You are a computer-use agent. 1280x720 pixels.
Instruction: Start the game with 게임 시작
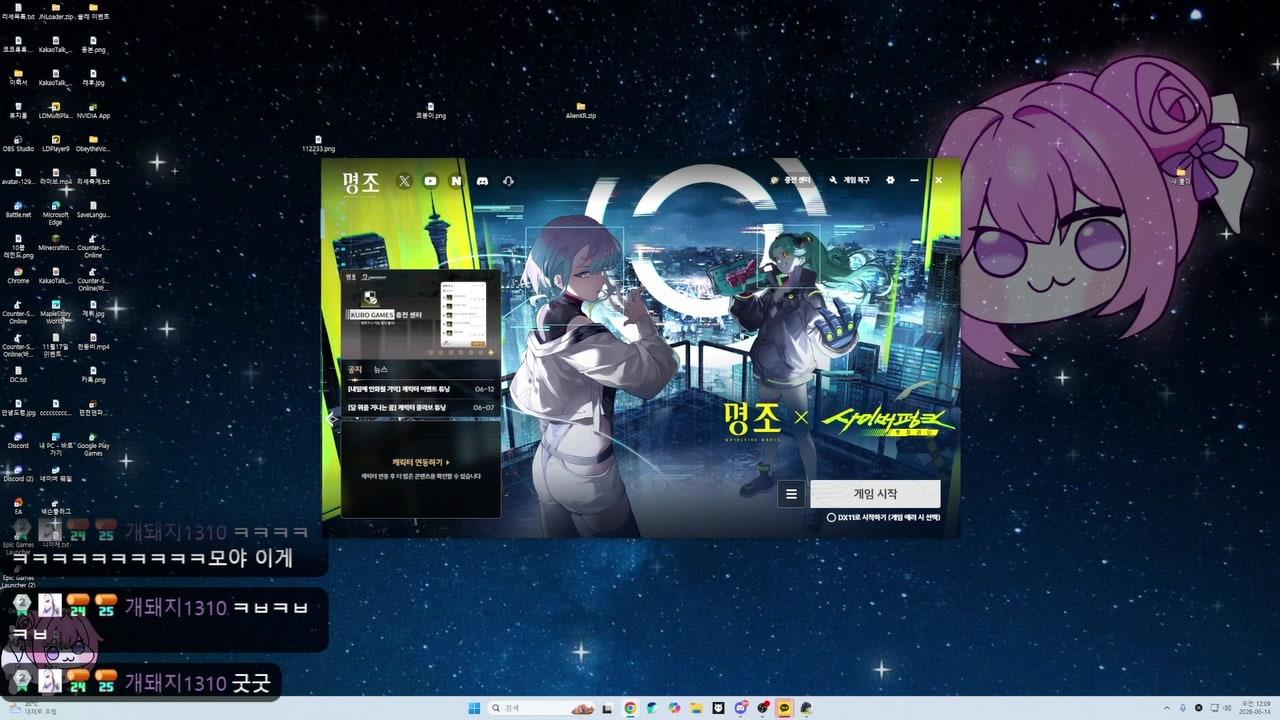coord(875,493)
